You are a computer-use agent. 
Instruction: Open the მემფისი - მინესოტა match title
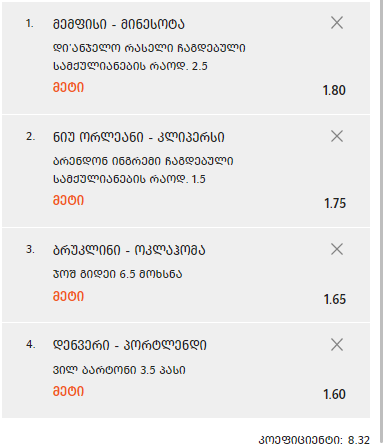point(119,24)
